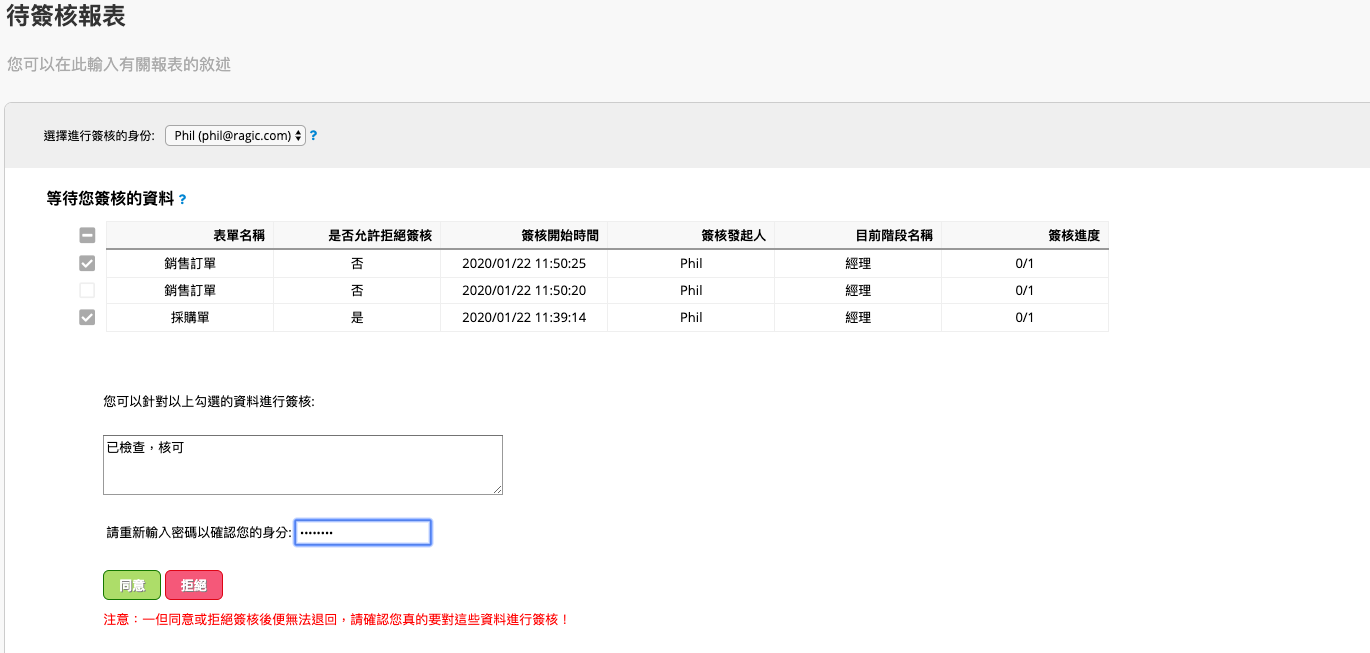Screen dimensions: 1370x653
Task: Click the 表單名稱 column header
Action: 238,236
